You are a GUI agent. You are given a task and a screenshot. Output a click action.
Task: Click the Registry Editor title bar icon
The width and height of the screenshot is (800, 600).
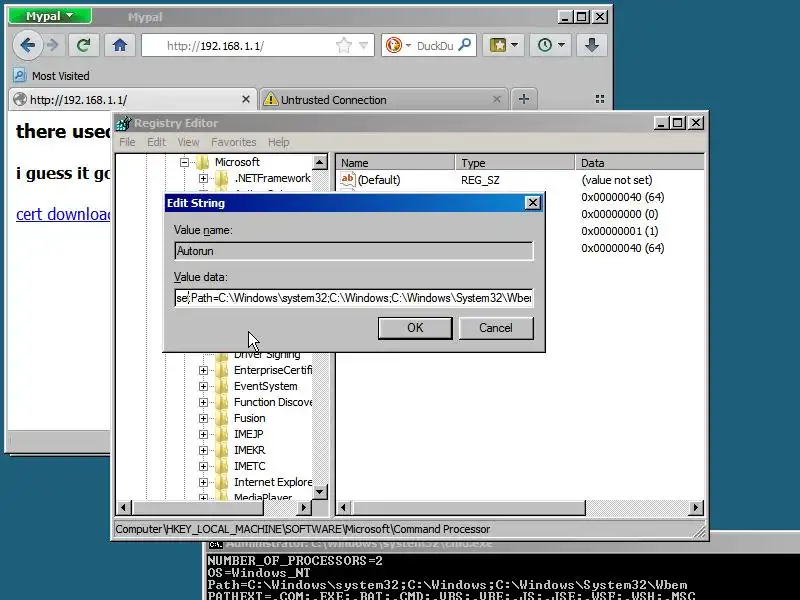pos(123,123)
